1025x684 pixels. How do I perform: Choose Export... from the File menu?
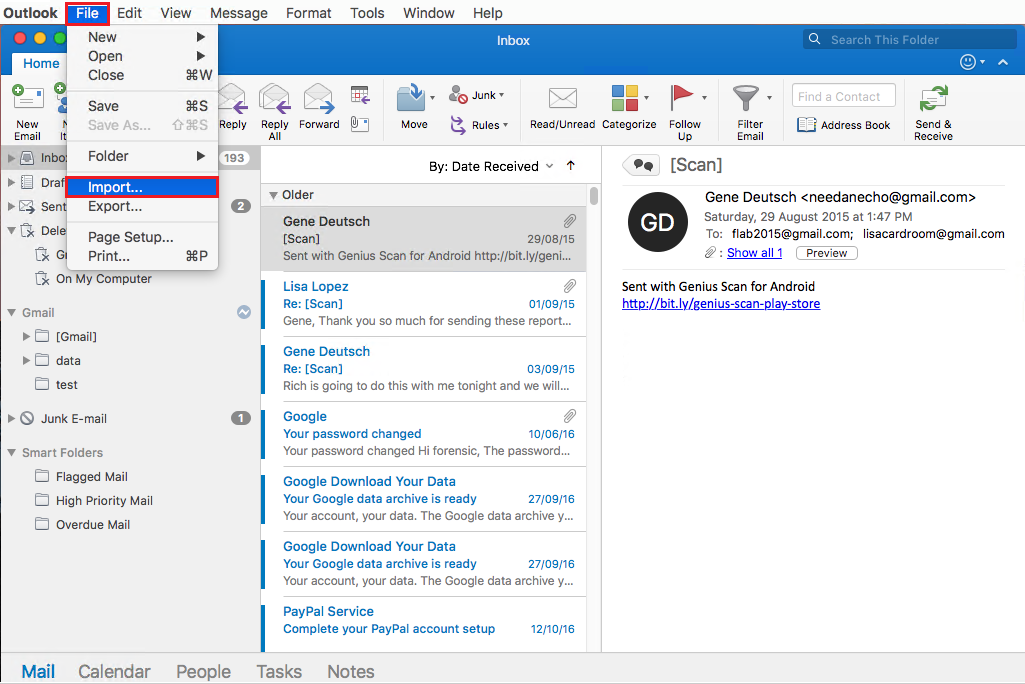143,206
